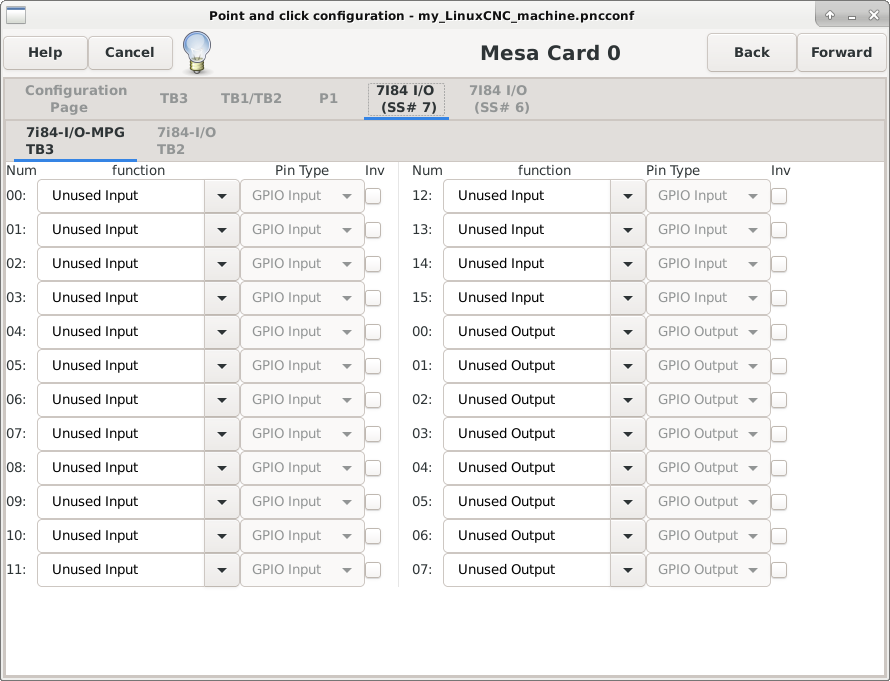Open the disabled Pin Type combo for output 03

[708, 434]
